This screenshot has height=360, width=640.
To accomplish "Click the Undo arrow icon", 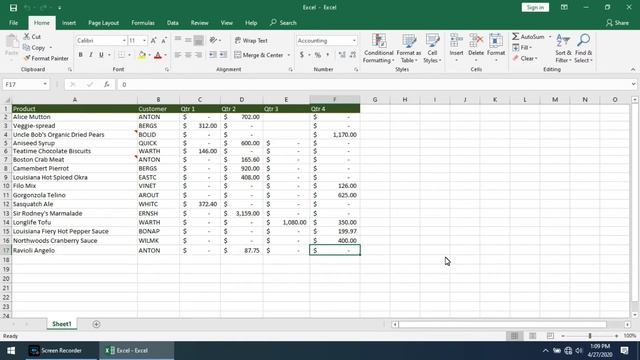I will [x=27, y=8].
